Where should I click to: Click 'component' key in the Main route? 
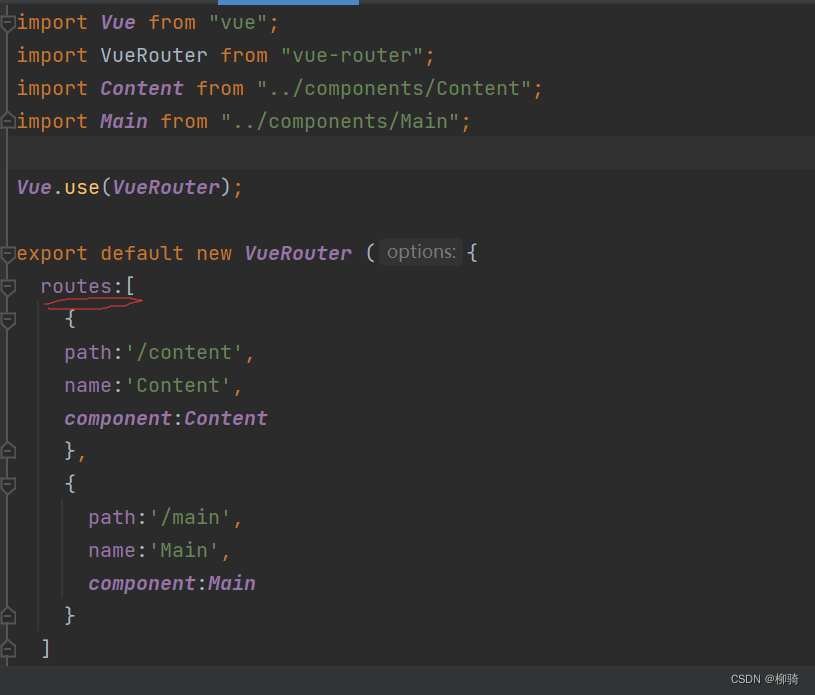tap(142, 583)
